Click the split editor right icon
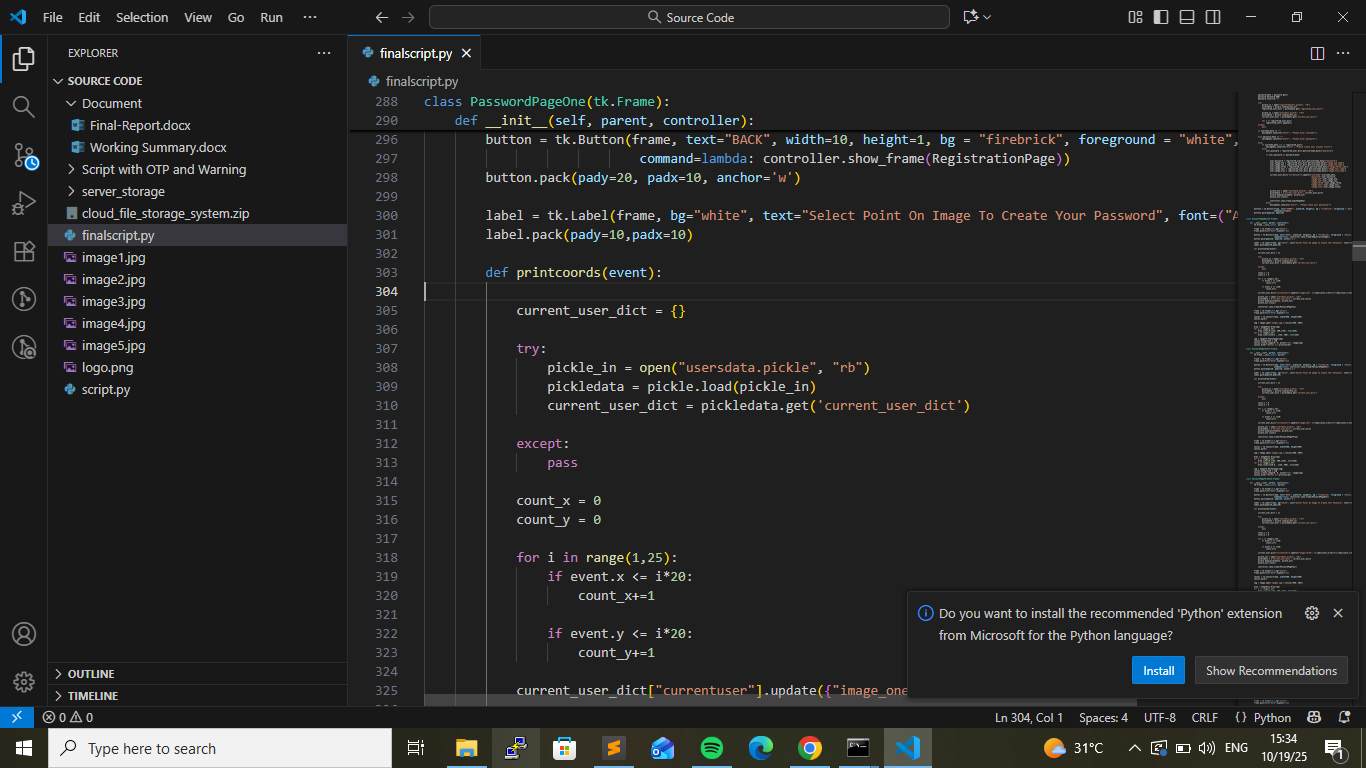Viewport: 1366px width, 768px height. [1317, 53]
